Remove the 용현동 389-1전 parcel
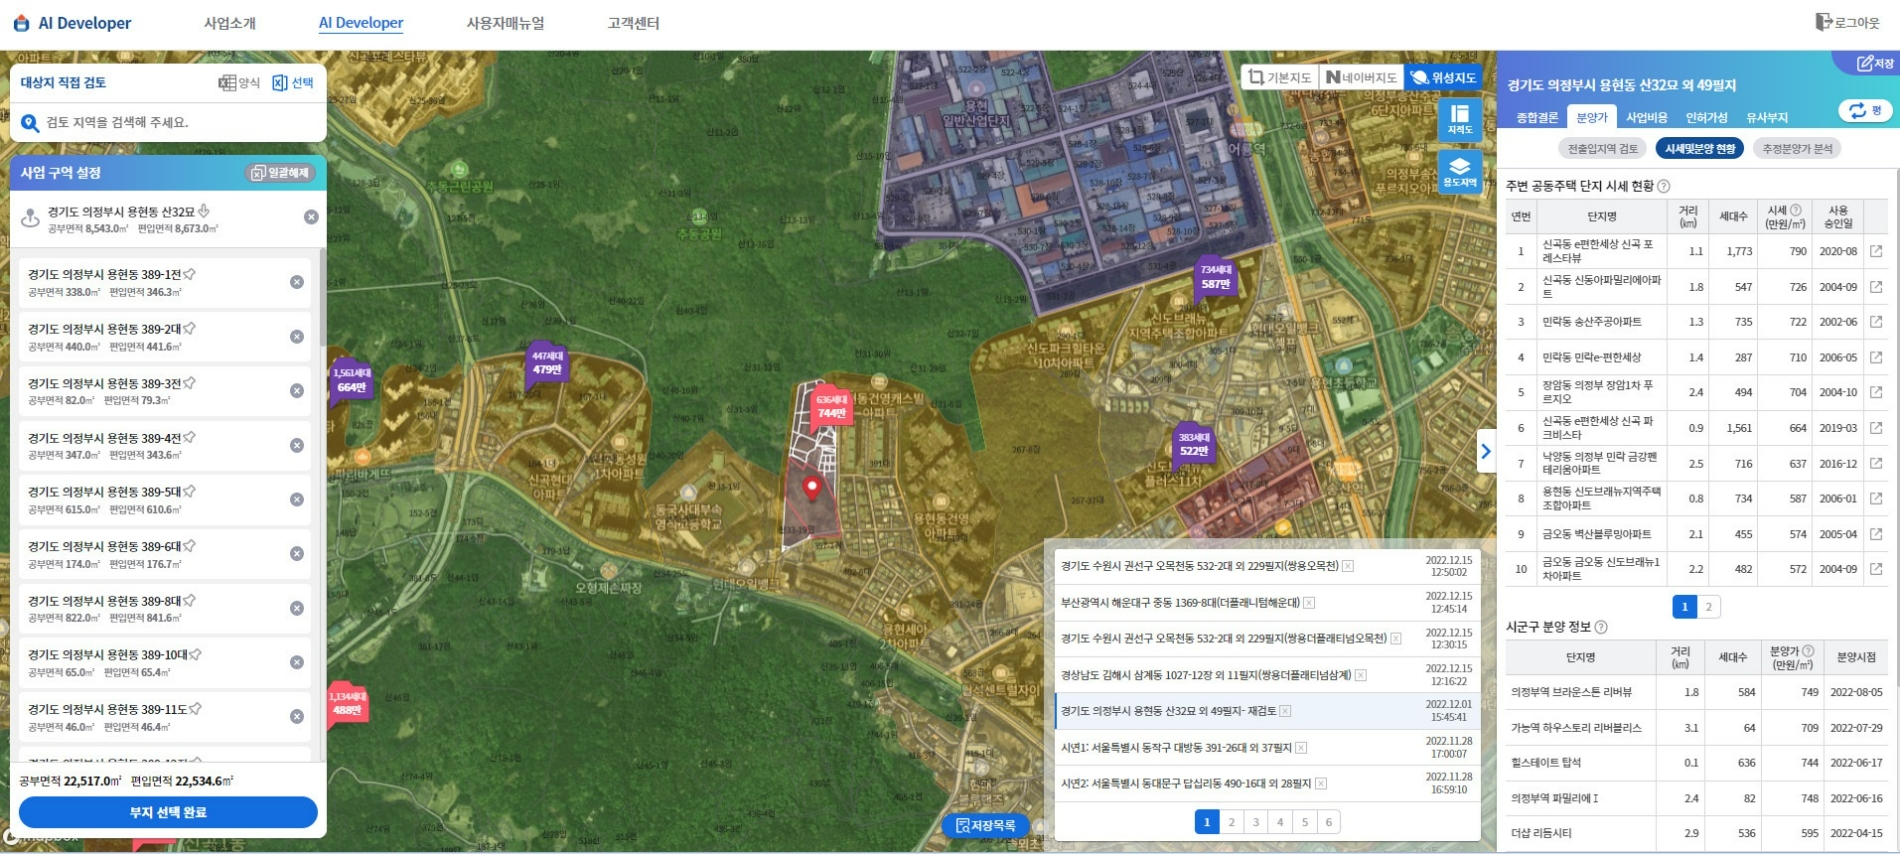 click(x=297, y=282)
